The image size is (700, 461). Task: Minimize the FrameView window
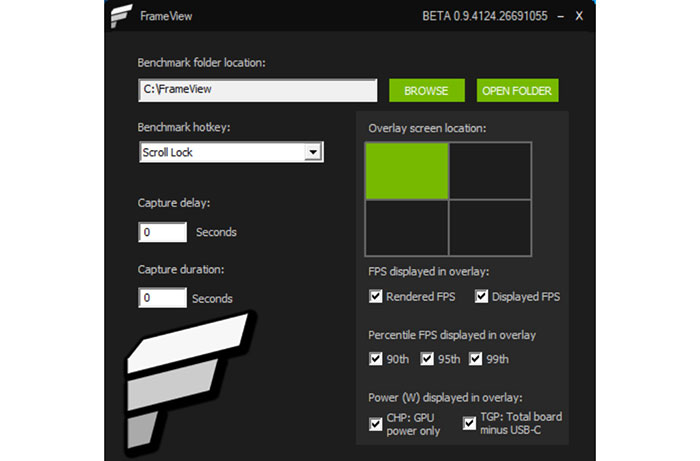tap(561, 17)
